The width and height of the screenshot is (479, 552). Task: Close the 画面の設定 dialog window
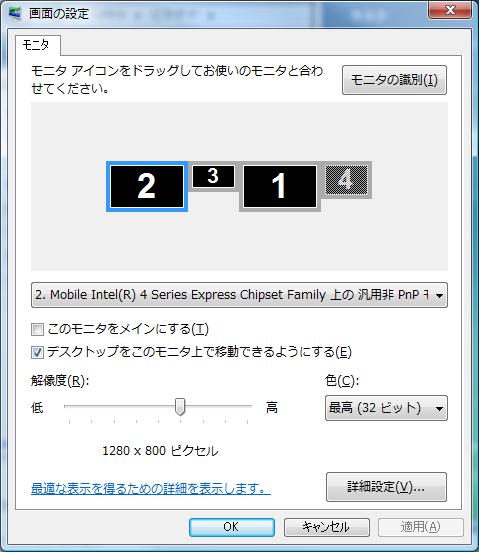(449, 10)
